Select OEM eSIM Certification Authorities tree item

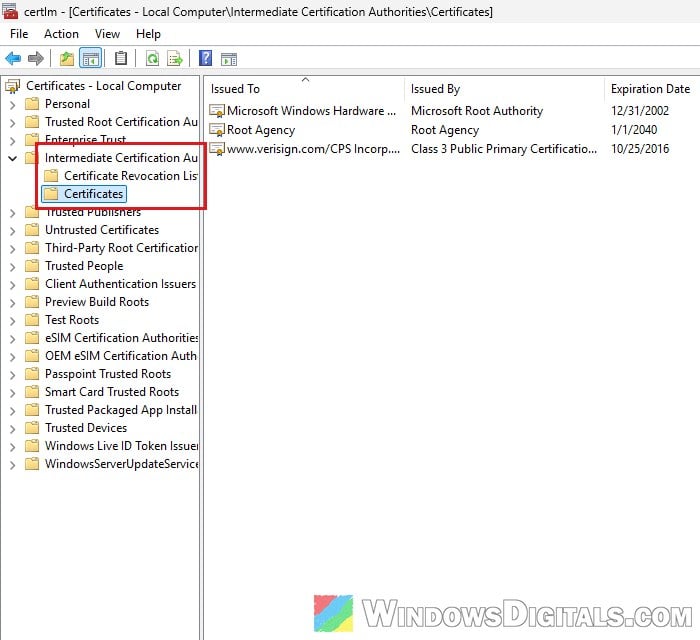(121, 356)
